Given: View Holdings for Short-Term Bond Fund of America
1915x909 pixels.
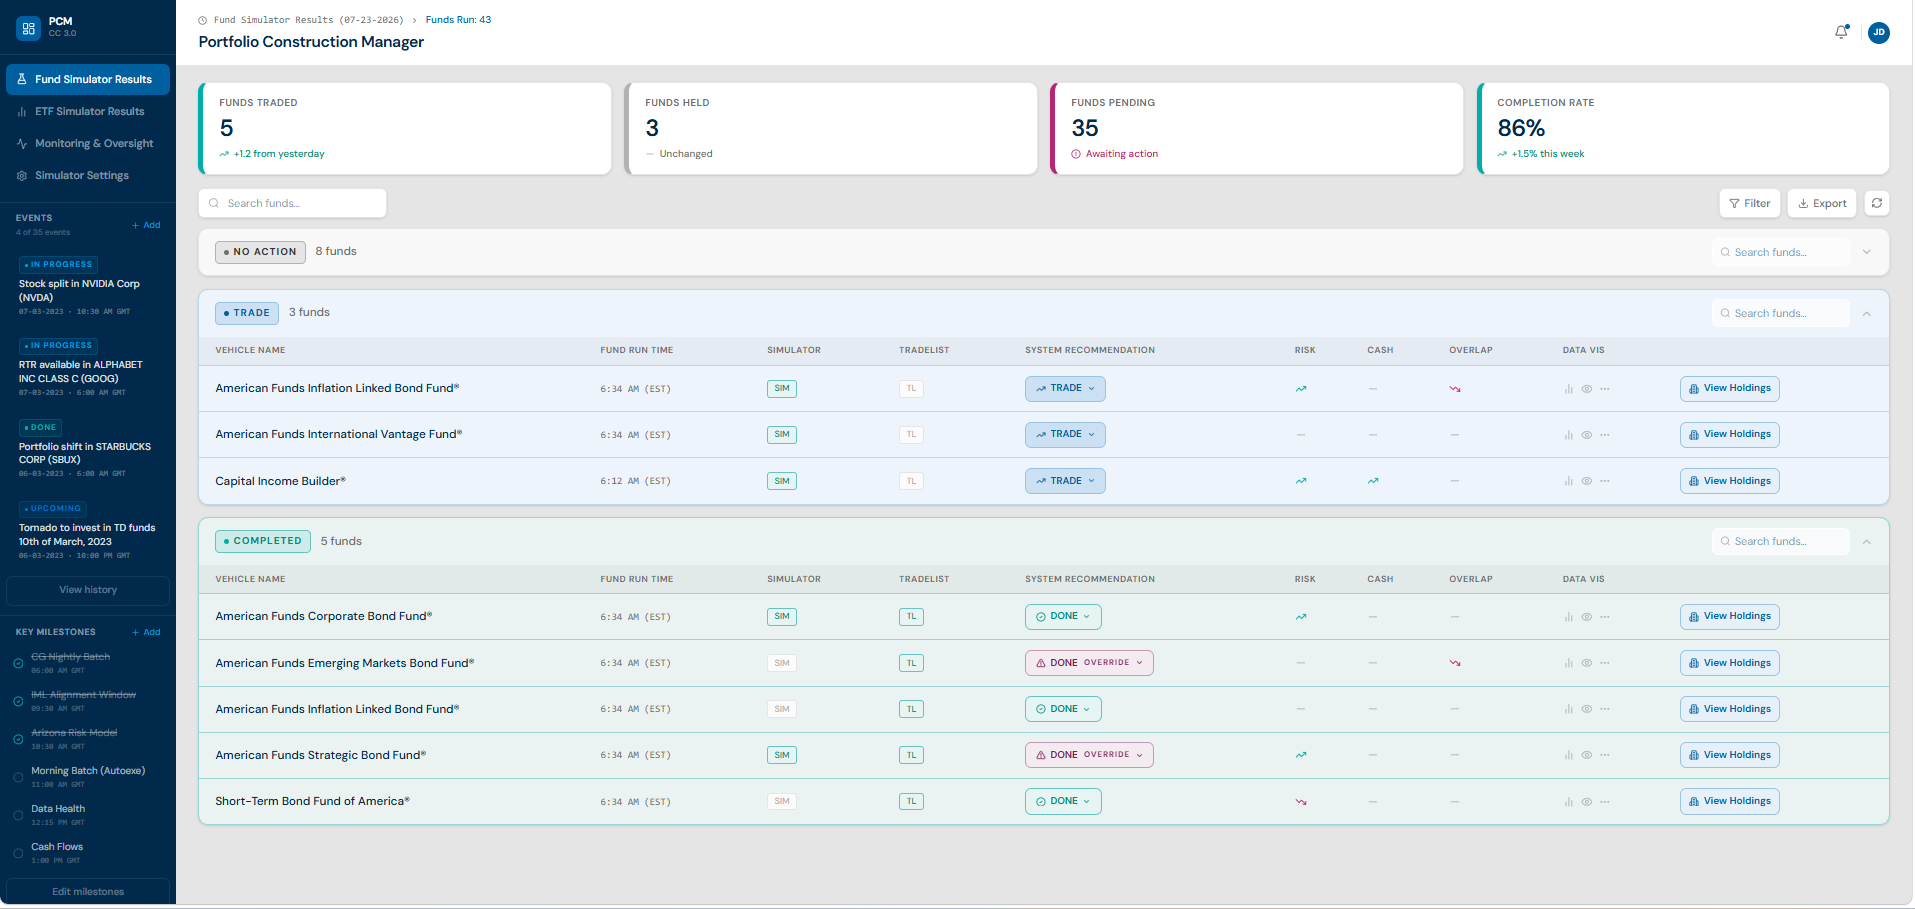Looking at the screenshot, I should (1730, 801).
